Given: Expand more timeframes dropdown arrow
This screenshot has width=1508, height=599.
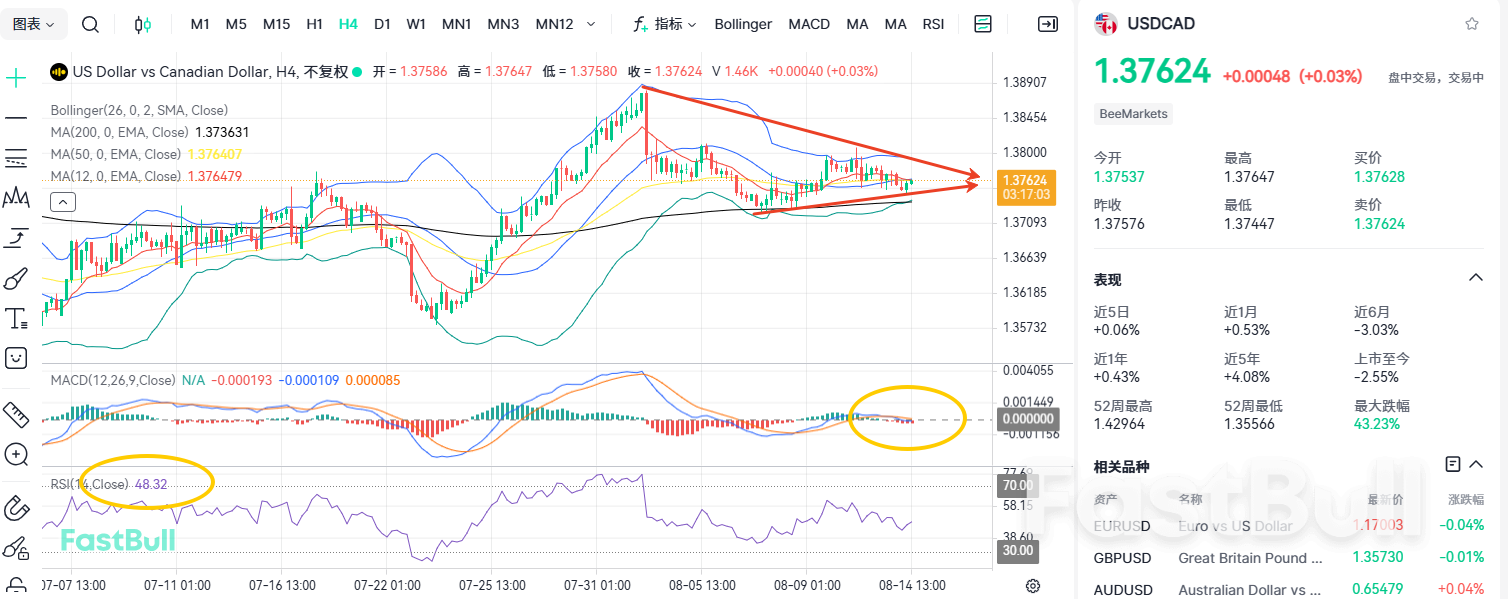Looking at the screenshot, I should pos(591,24).
